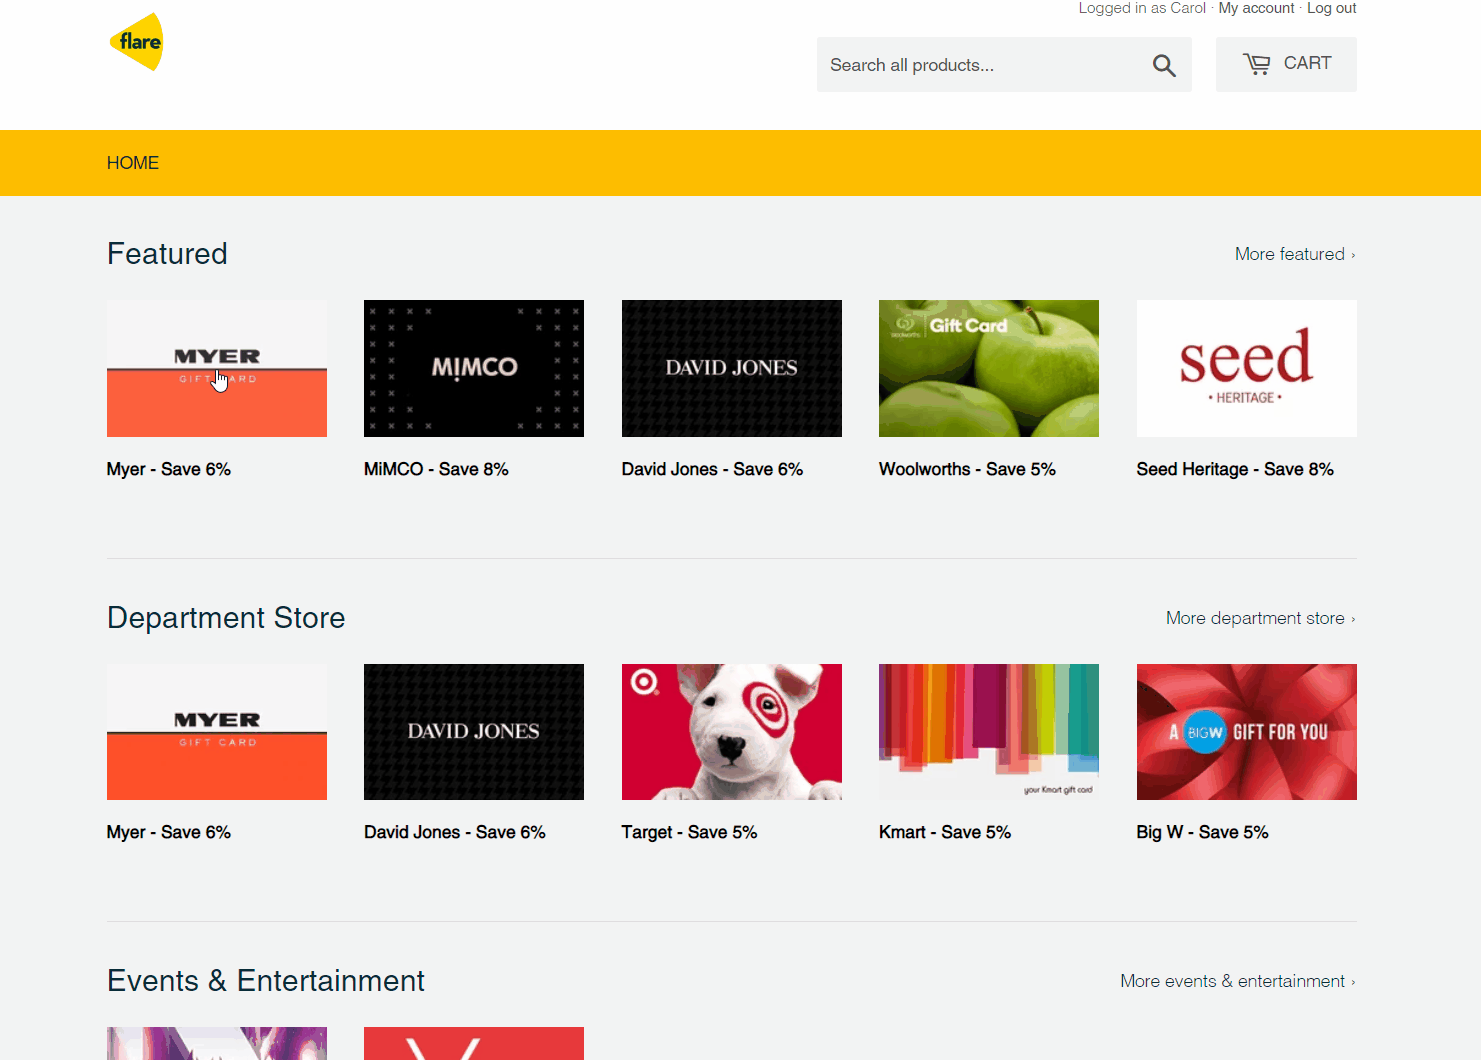Expand more featured gift cards
Image resolution: width=1481 pixels, height=1060 pixels.
coord(1291,254)
